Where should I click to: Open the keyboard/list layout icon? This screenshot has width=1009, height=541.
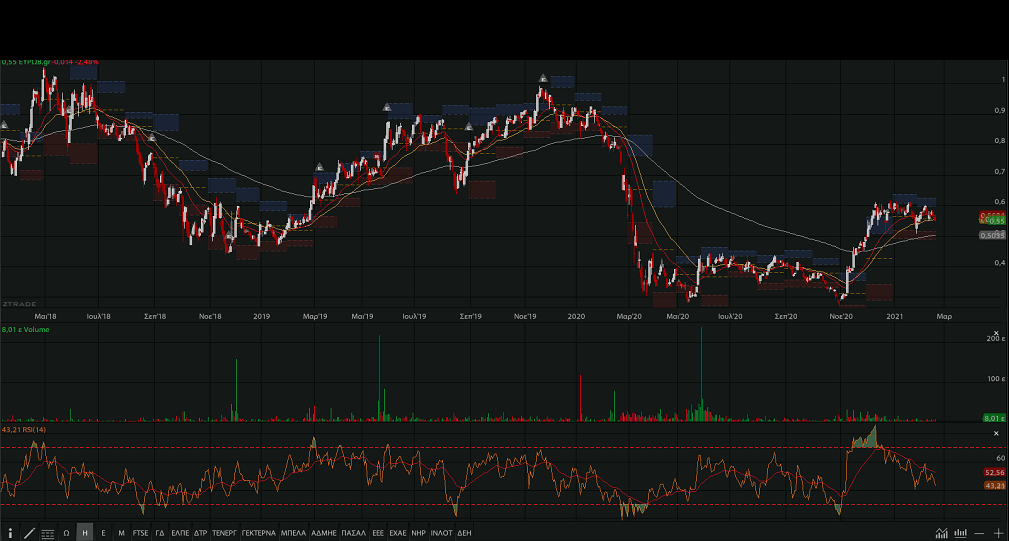[x=48, y=533]
